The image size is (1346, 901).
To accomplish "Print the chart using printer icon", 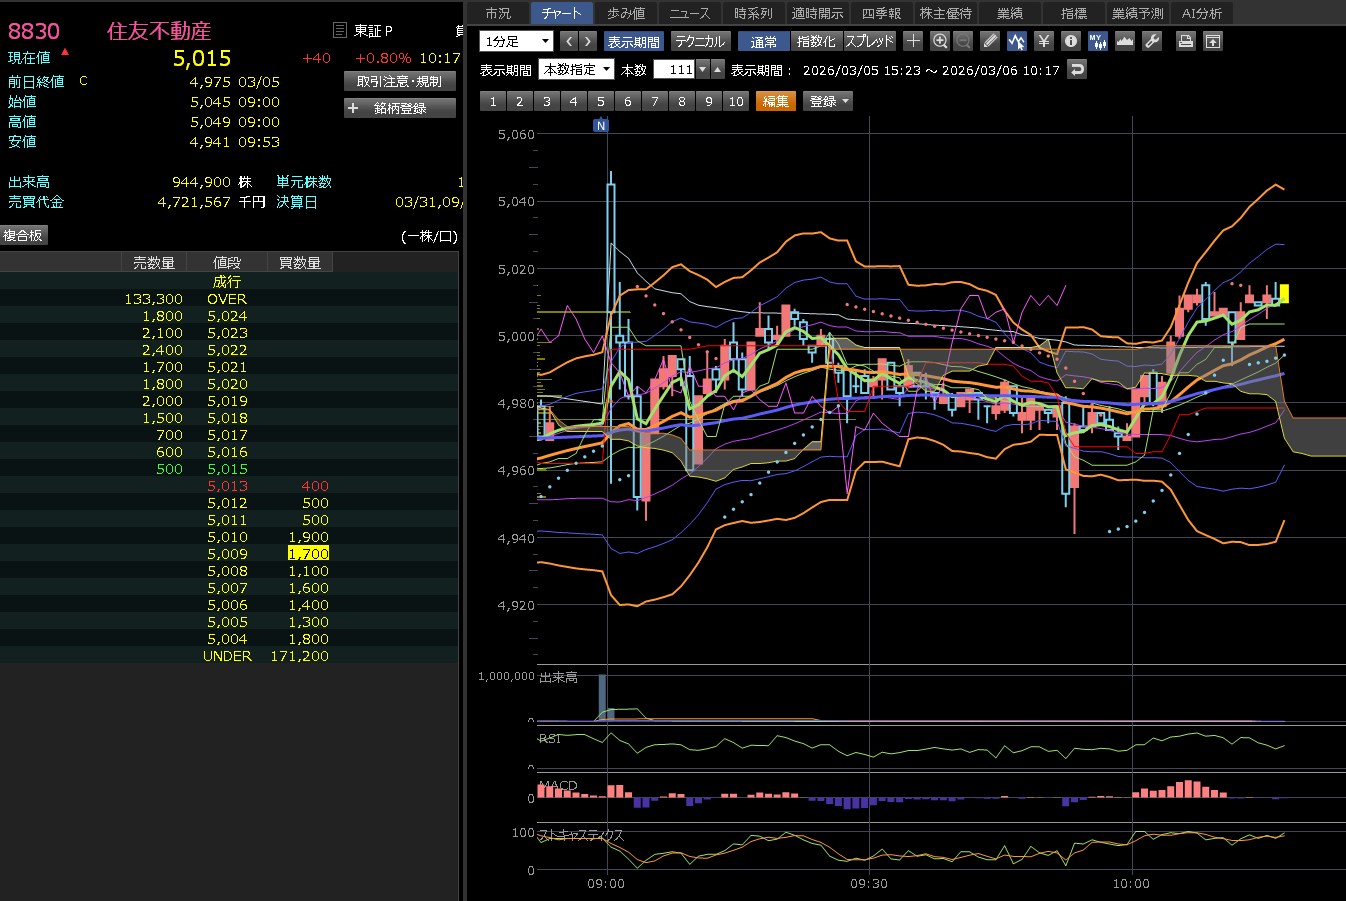I will tap(1185, 41).
